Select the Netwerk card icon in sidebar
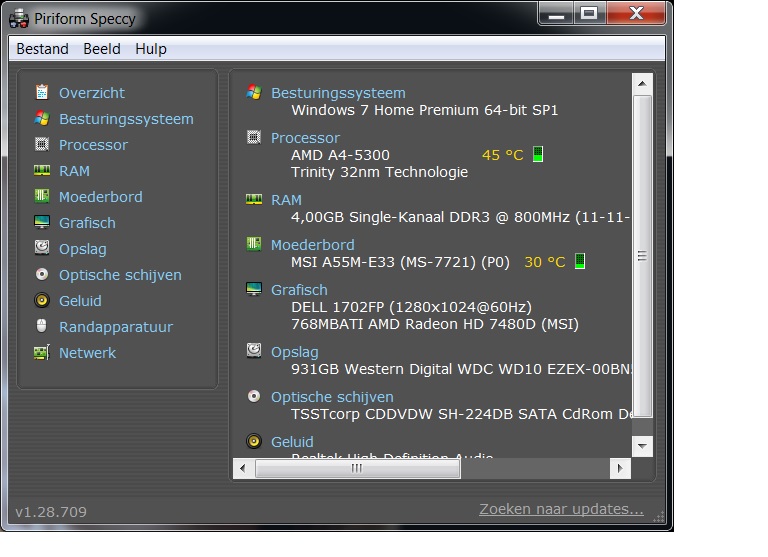Viewport: 768px width, 557px height. [x=42, y=352]
